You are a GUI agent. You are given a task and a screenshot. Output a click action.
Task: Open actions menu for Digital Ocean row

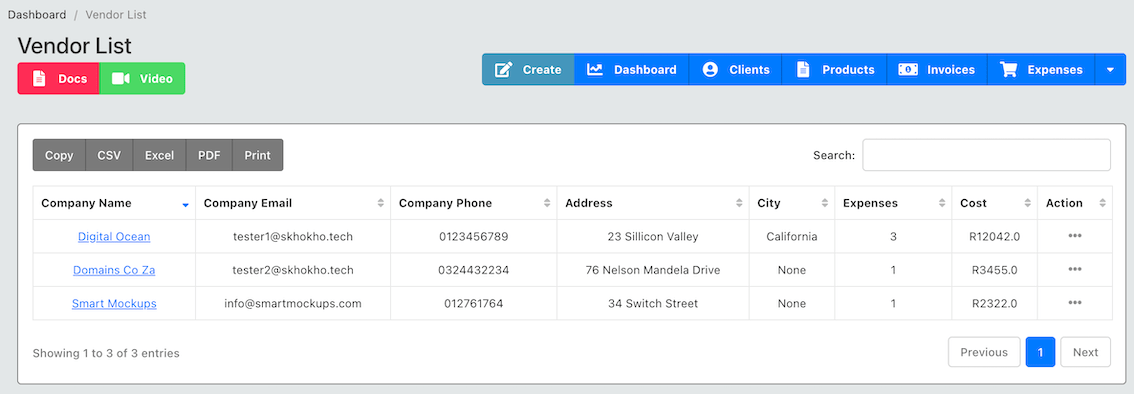(1075, 236)
